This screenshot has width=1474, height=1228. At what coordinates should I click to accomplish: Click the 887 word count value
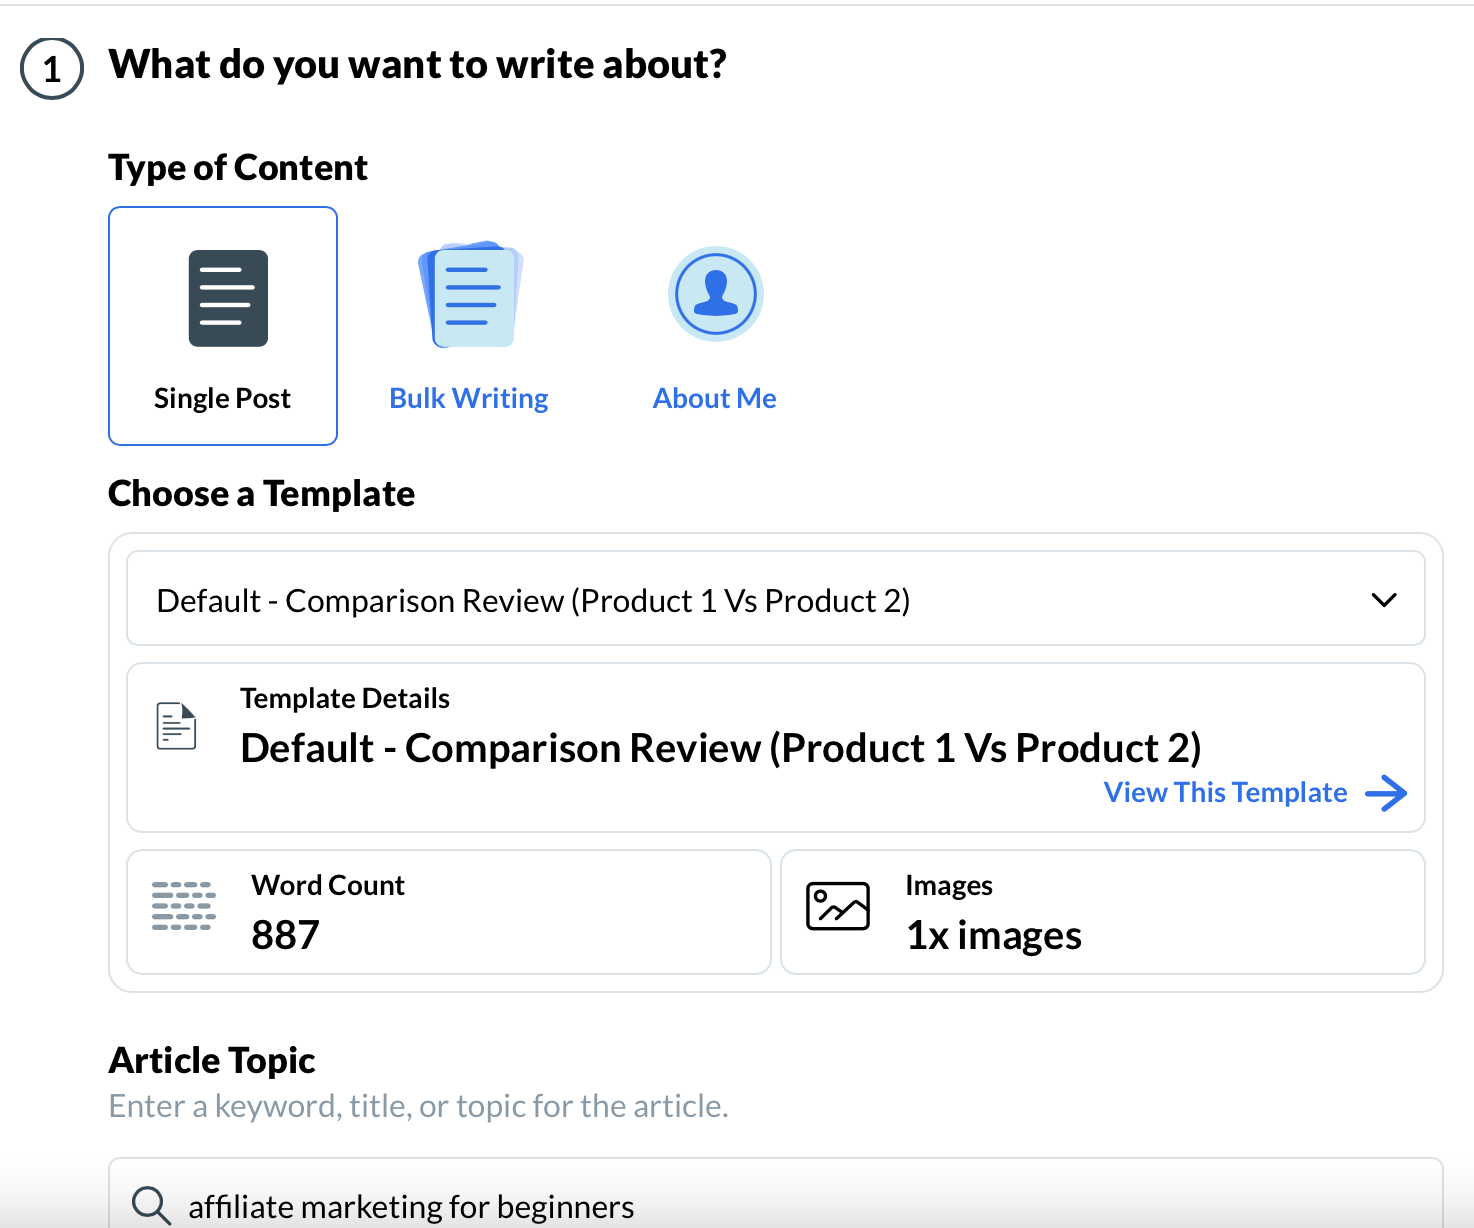[286, 935]
